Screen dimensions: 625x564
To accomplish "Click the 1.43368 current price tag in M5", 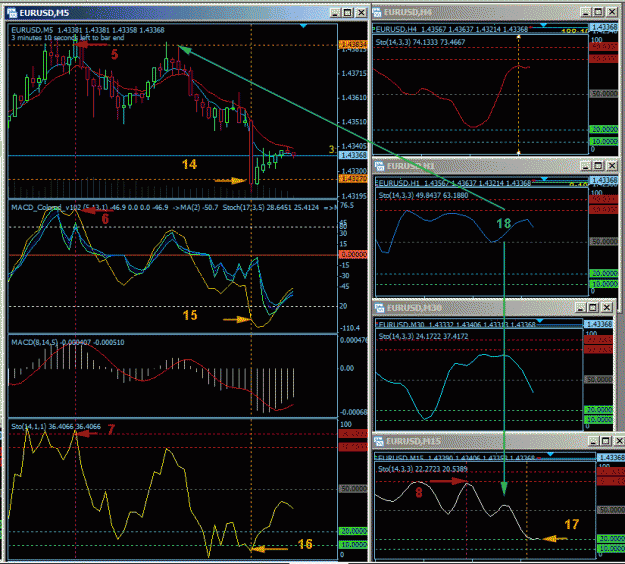I will tap(353, 155).
